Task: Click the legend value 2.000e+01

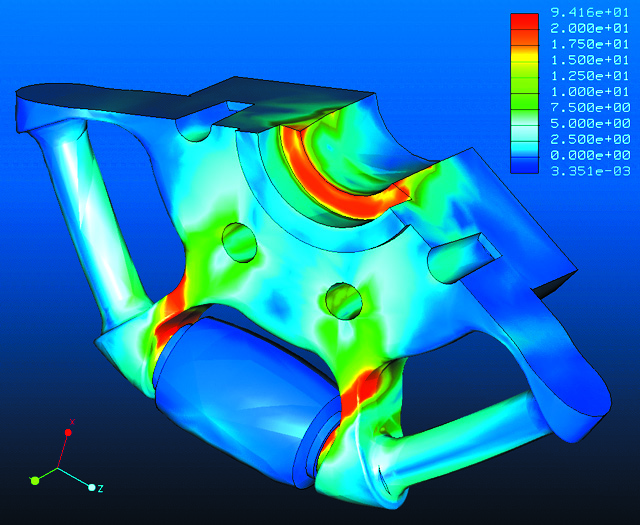Action: click(590, 29)
